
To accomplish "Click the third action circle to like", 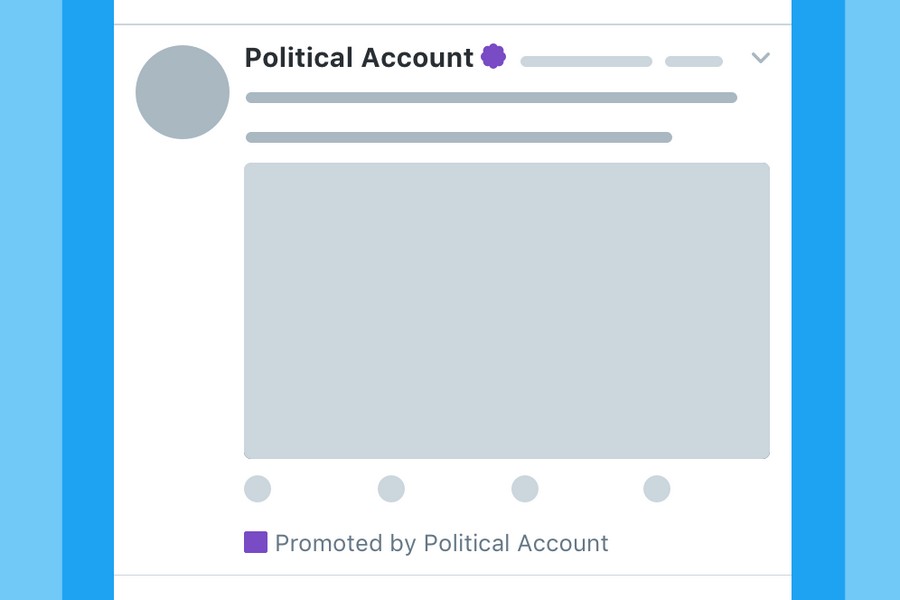I will [525, 489].
